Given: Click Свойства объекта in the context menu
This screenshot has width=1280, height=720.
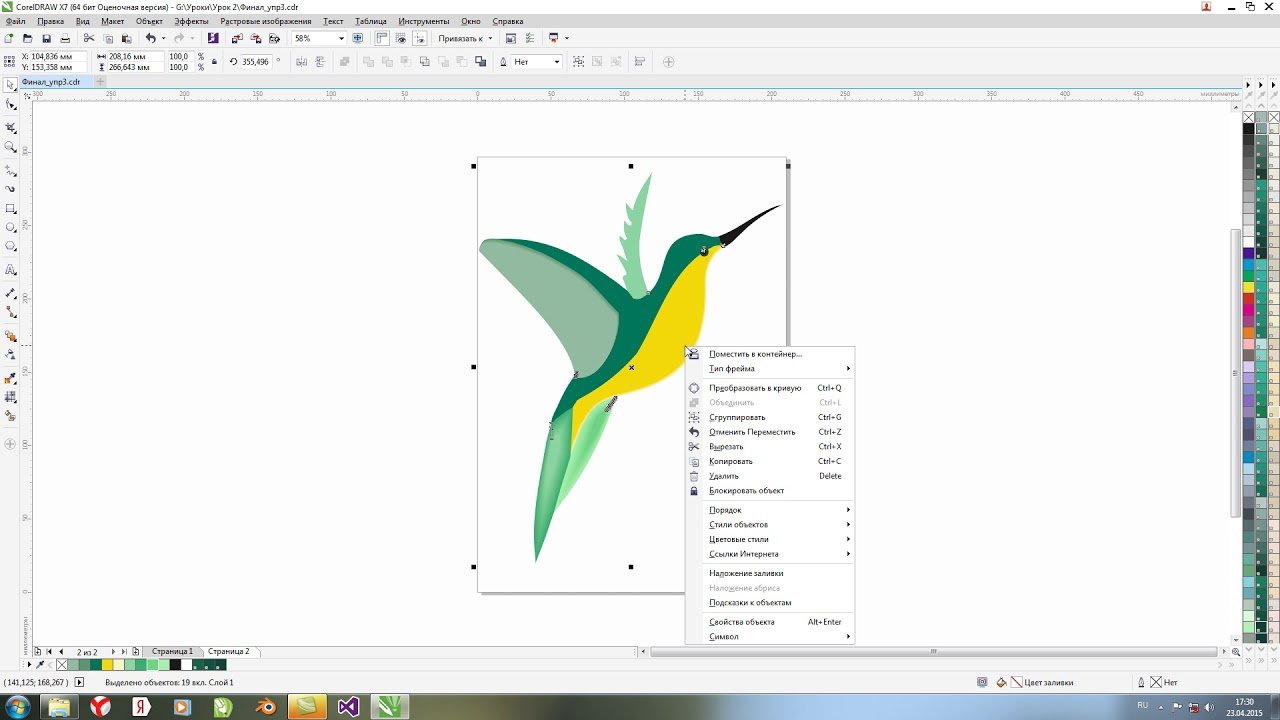Looking at the screenshot, I should tap(741, 622).
